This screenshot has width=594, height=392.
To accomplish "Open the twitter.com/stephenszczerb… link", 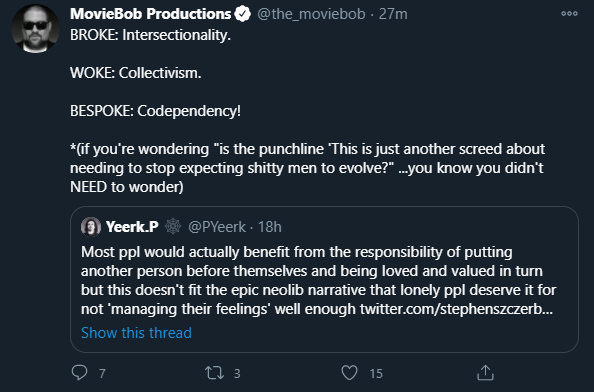I will (456, 309).
